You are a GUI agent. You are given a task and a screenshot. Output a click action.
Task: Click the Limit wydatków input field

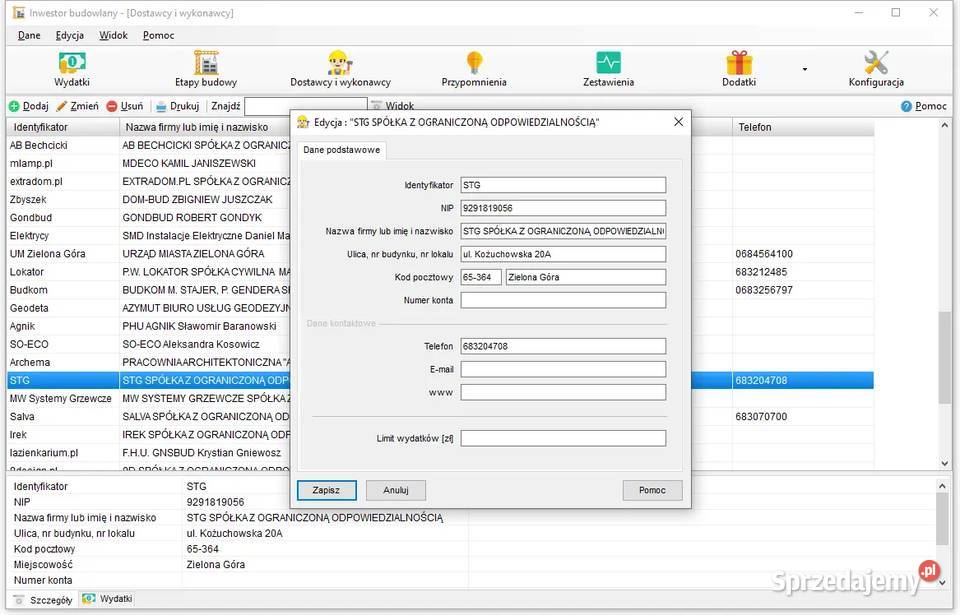click(x=563, y=438)
